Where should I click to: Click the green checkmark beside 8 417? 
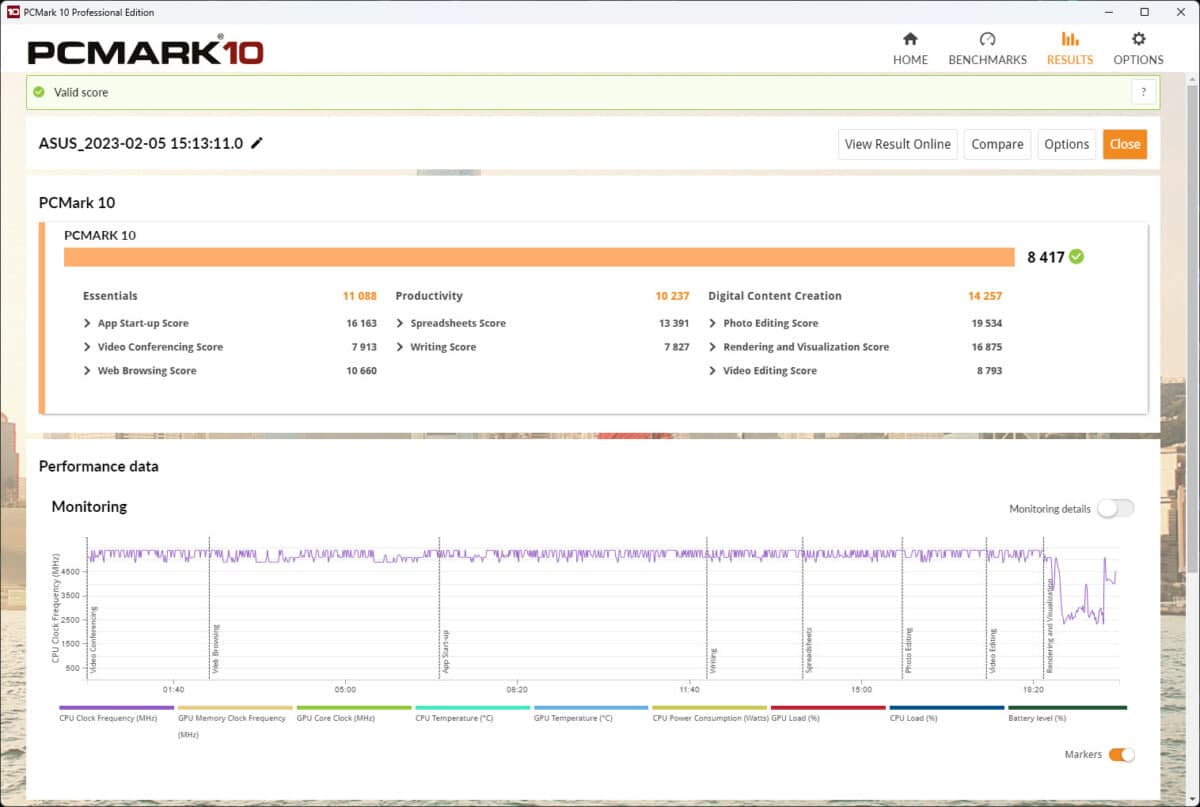[x=1076, y=257]
